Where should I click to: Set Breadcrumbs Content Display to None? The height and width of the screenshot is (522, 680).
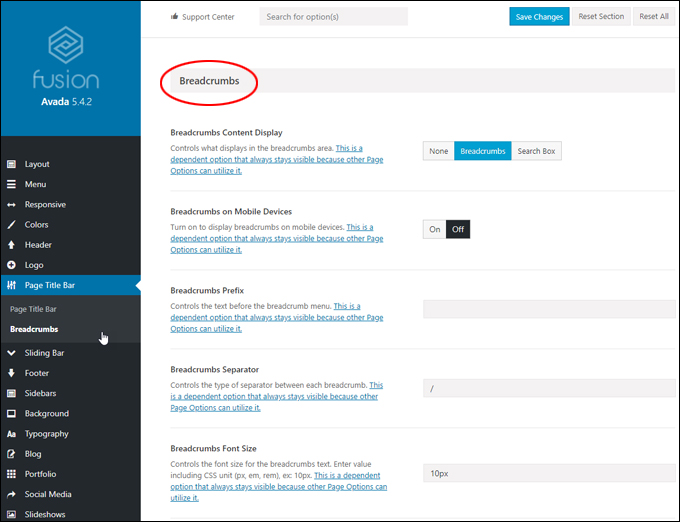[438, 151]
